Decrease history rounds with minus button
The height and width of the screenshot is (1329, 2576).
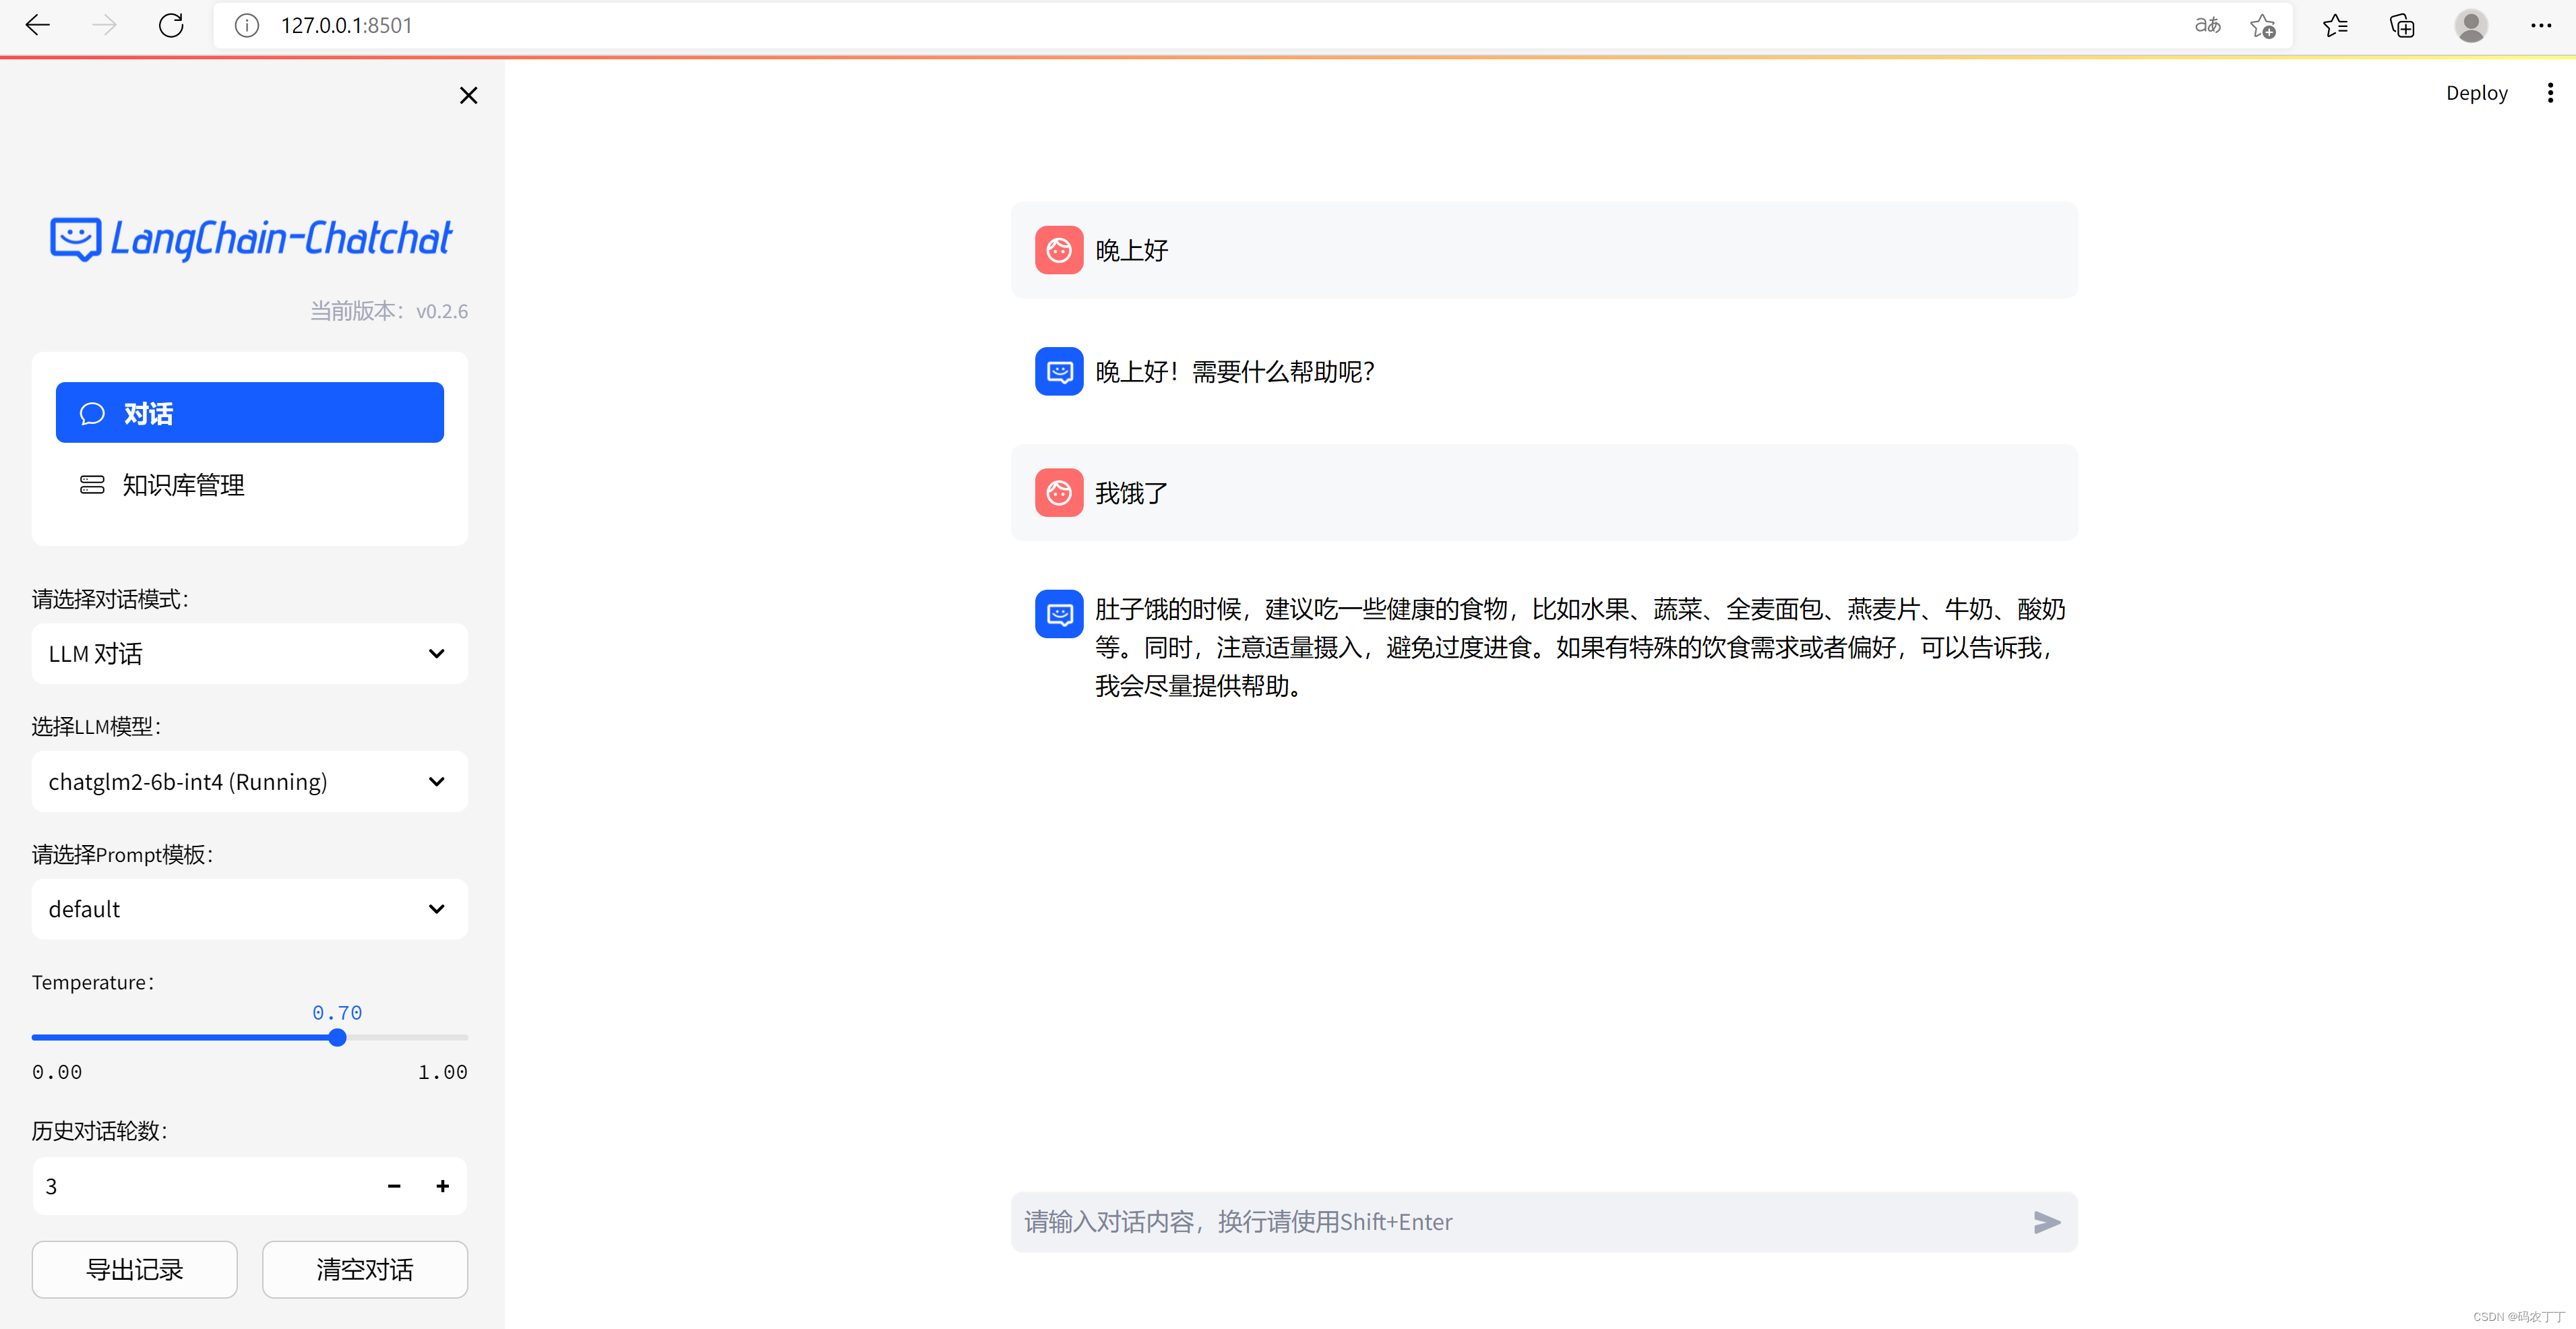click(394, 1187)
